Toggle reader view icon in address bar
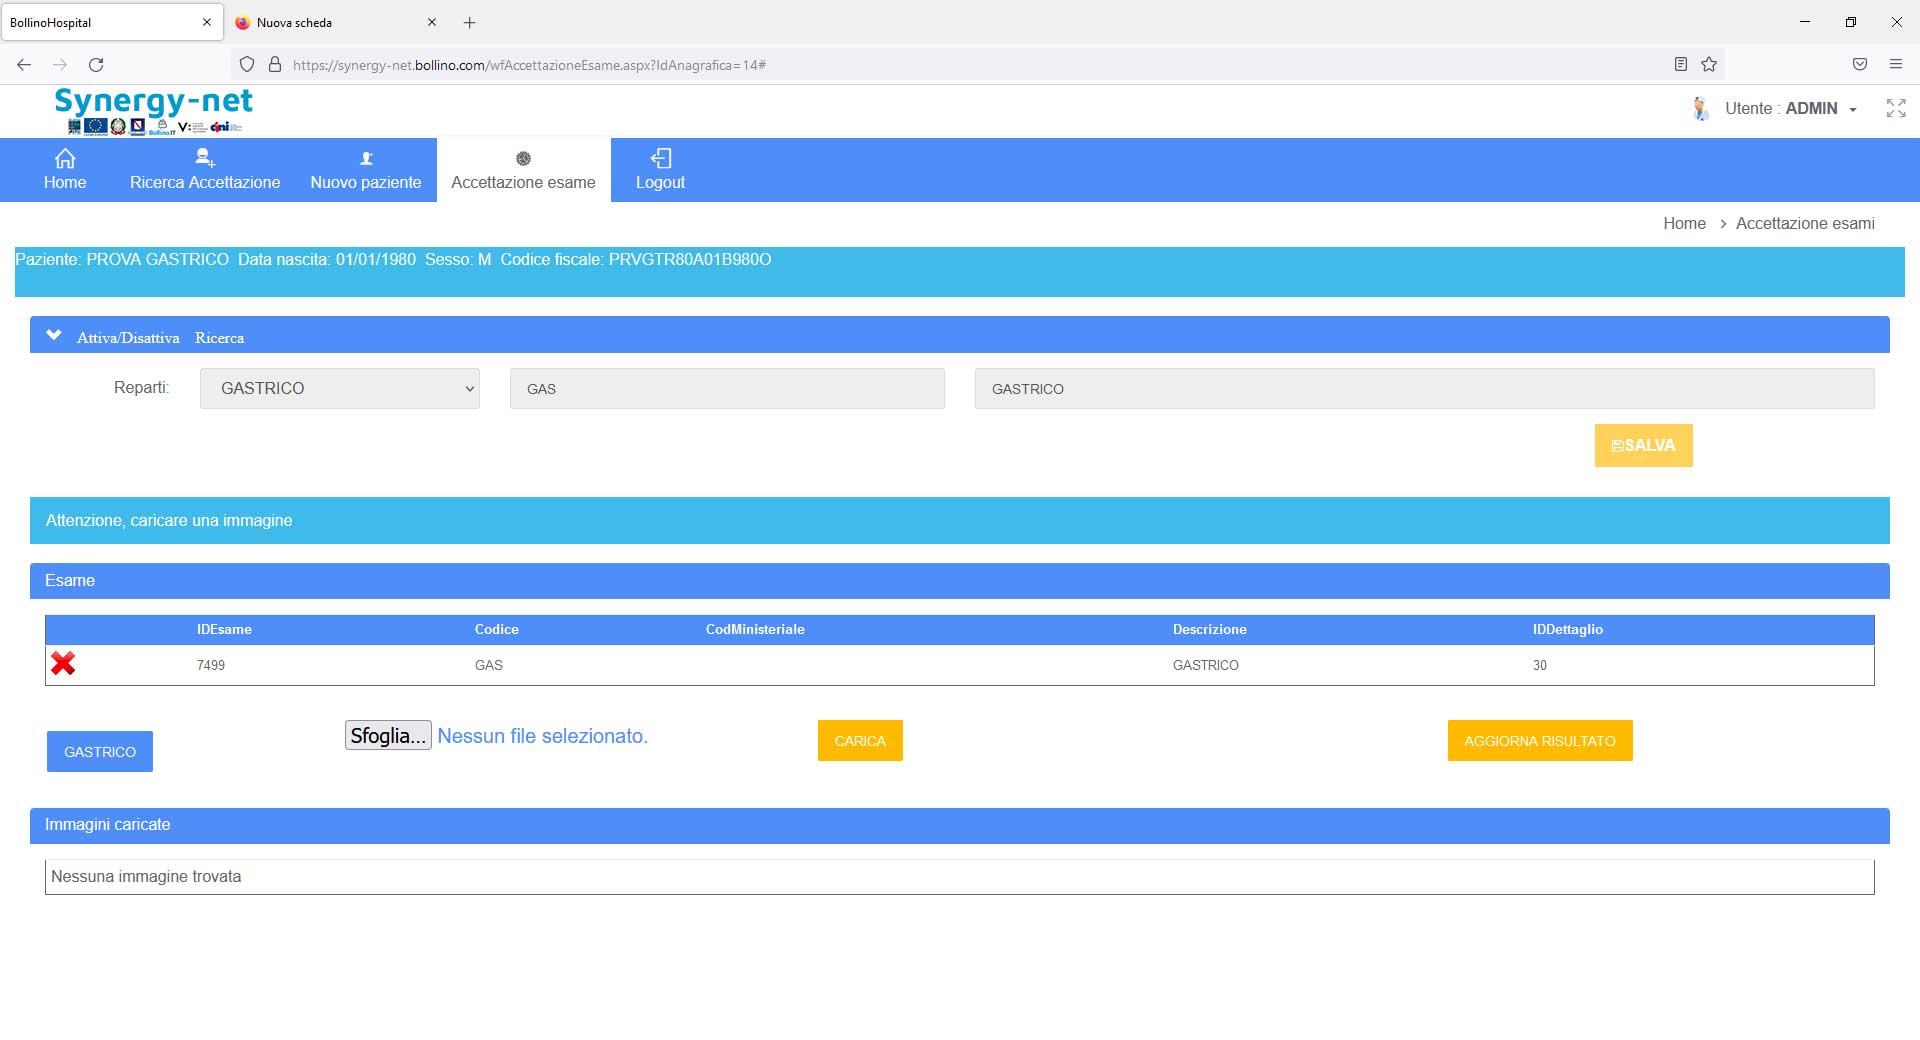 pos(1680,64)
